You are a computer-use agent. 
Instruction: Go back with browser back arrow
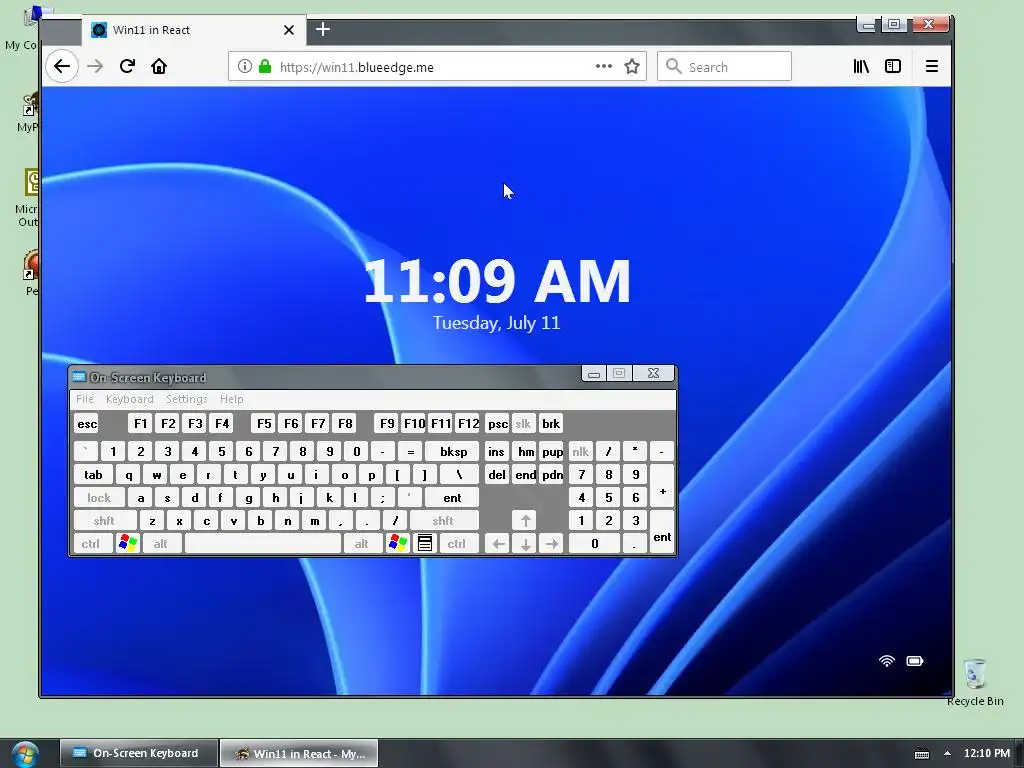click(x=62, y=67)
